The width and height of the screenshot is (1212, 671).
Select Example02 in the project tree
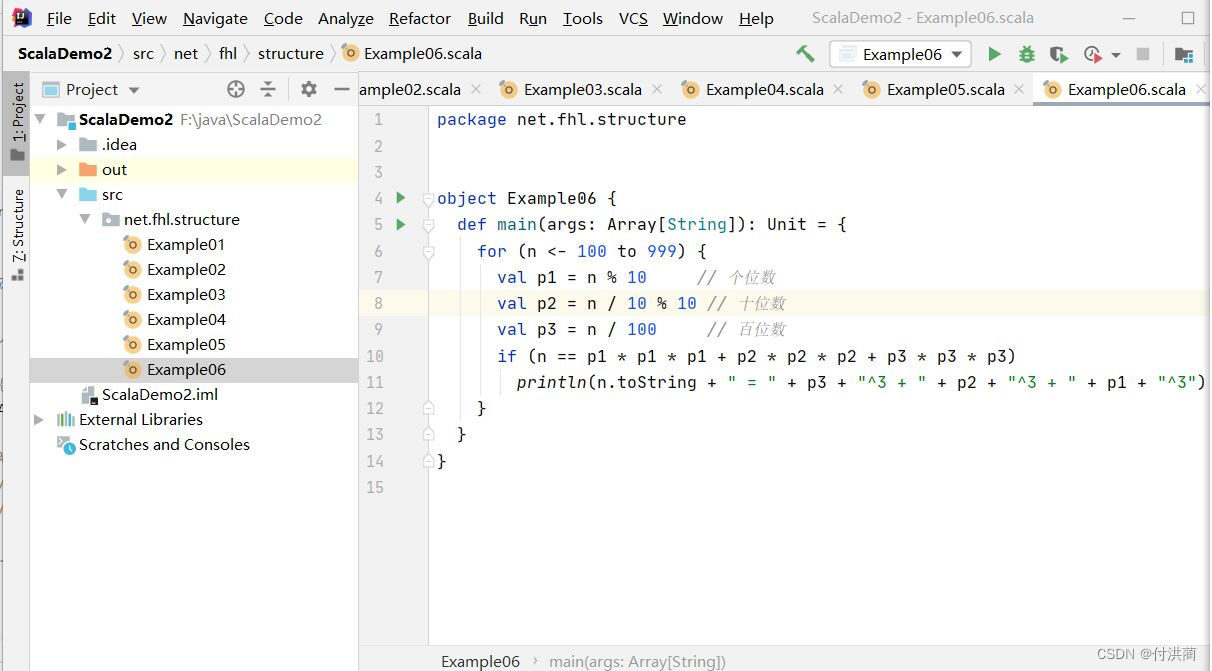point(186,269)
